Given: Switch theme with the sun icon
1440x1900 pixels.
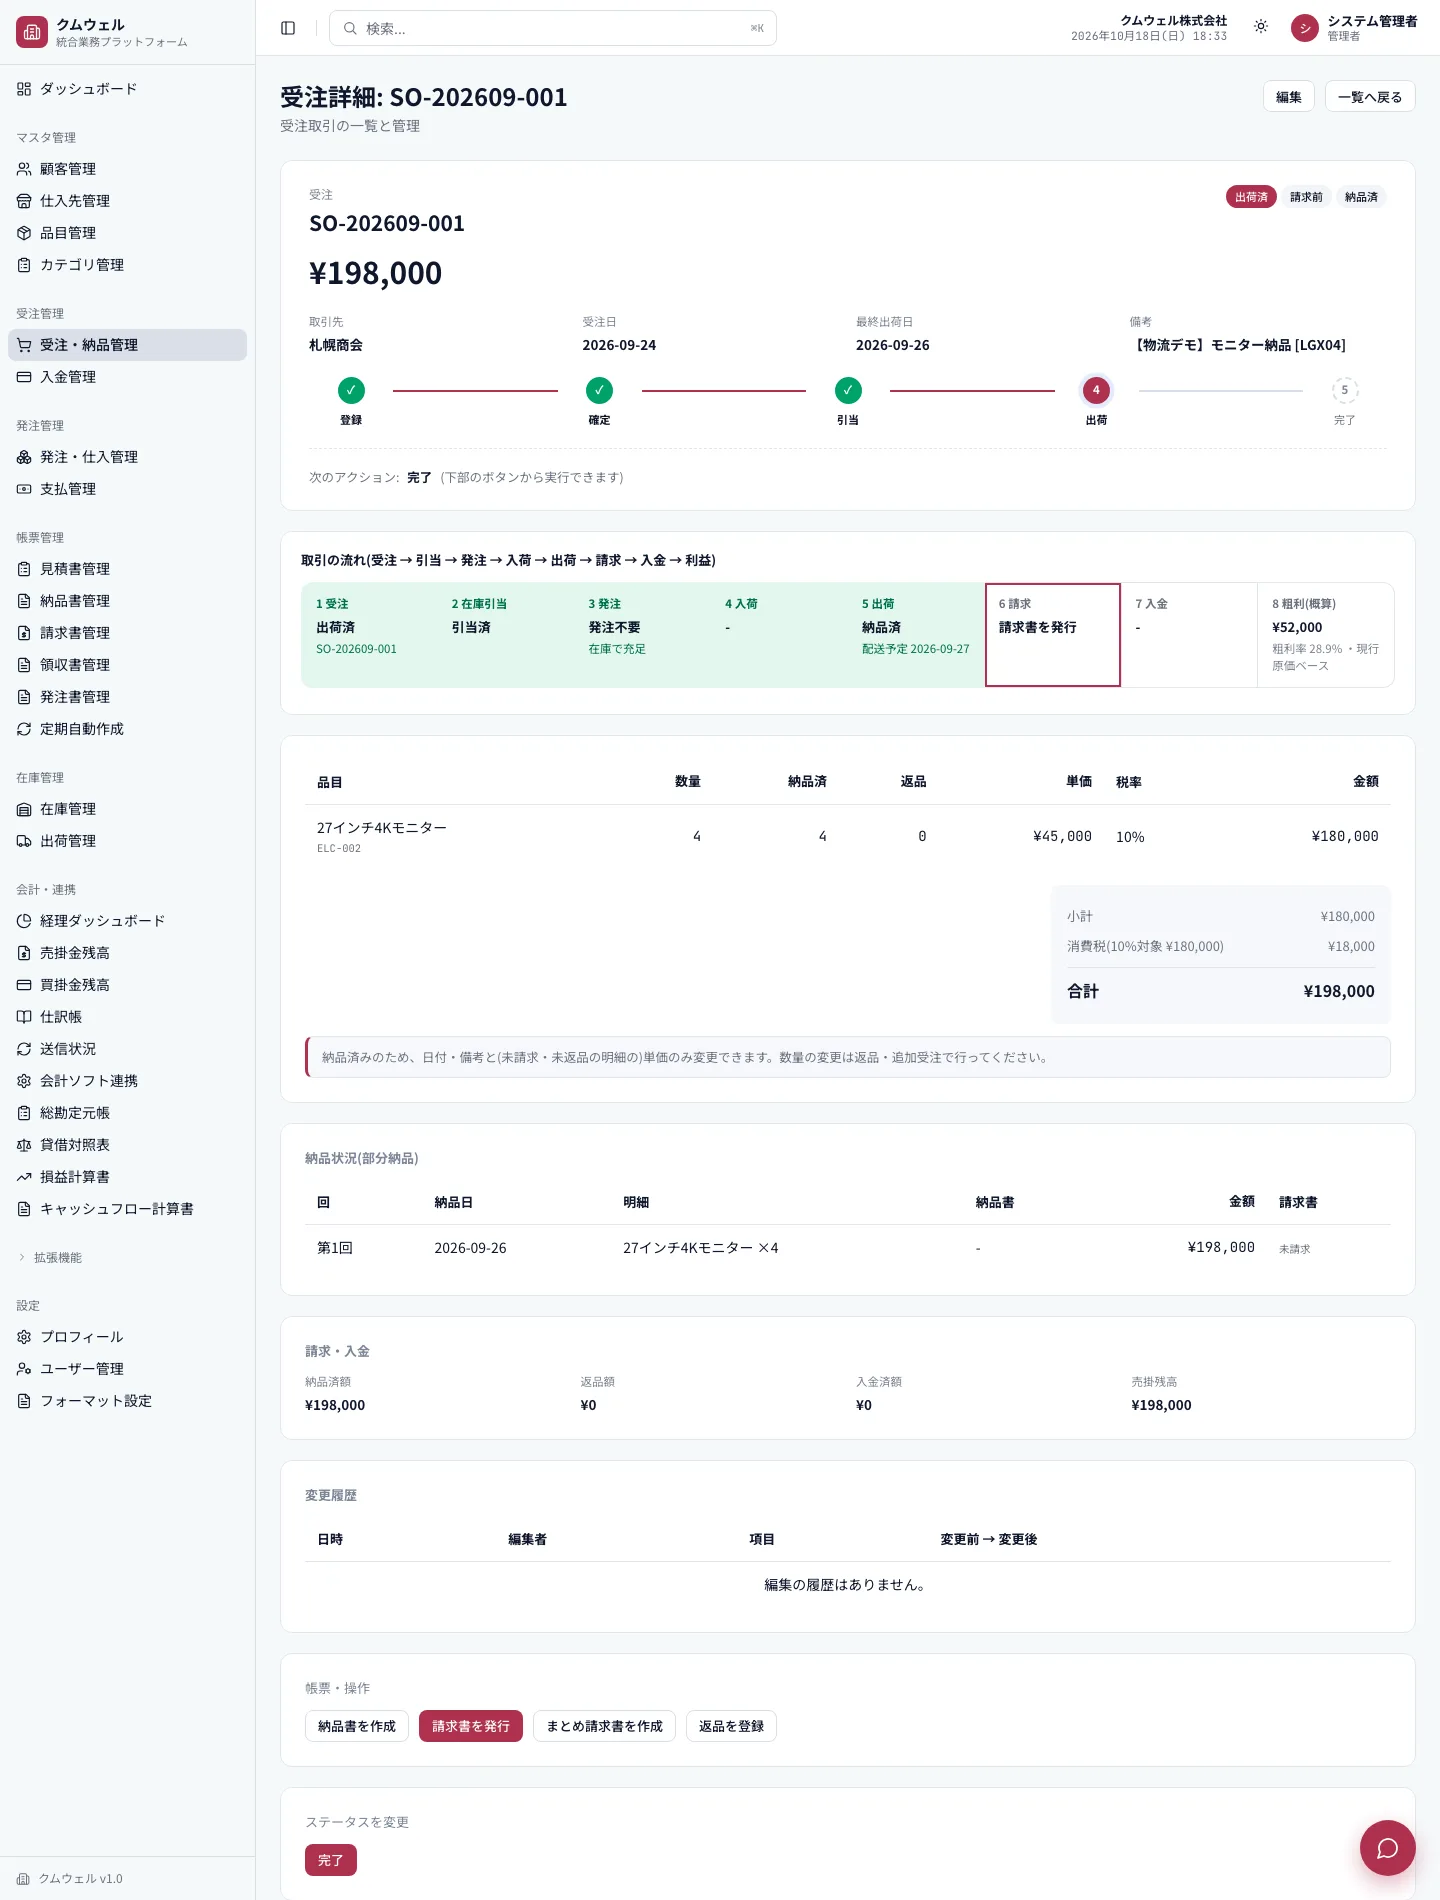Looking at the screenshot, I should point(1261,27).
